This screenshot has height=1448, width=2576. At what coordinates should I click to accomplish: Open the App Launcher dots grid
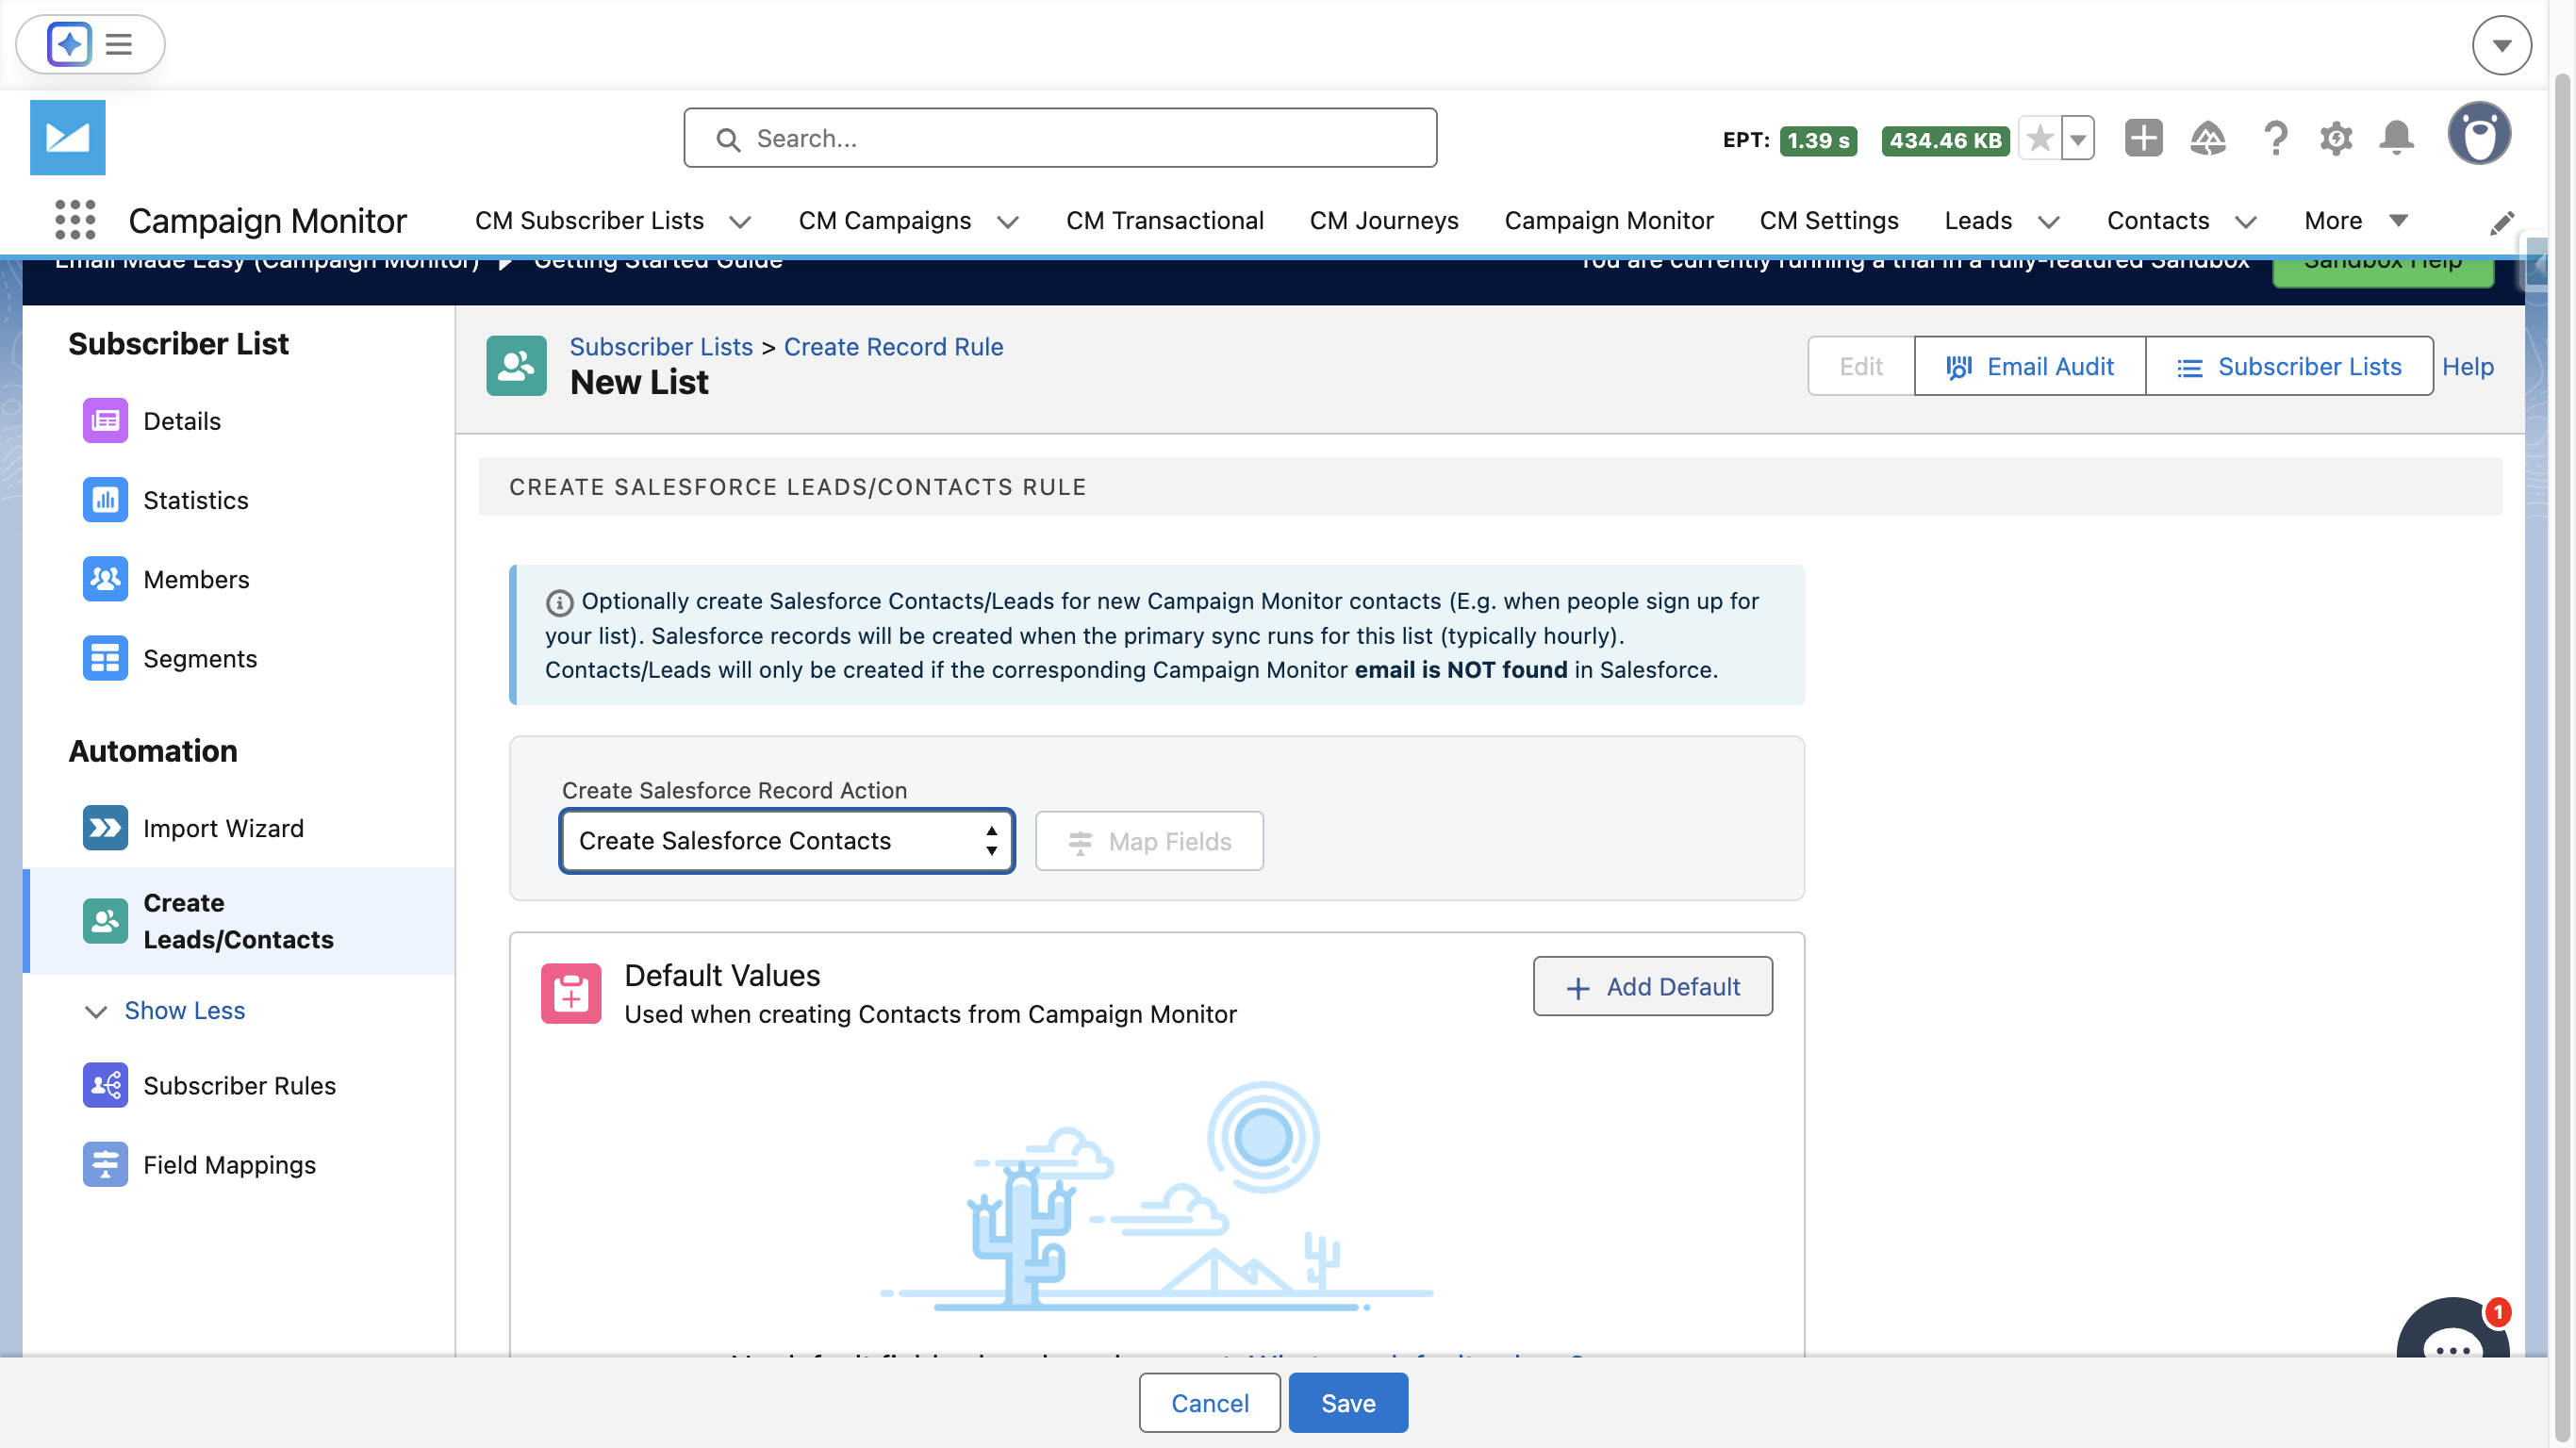(x=75, y=220)
